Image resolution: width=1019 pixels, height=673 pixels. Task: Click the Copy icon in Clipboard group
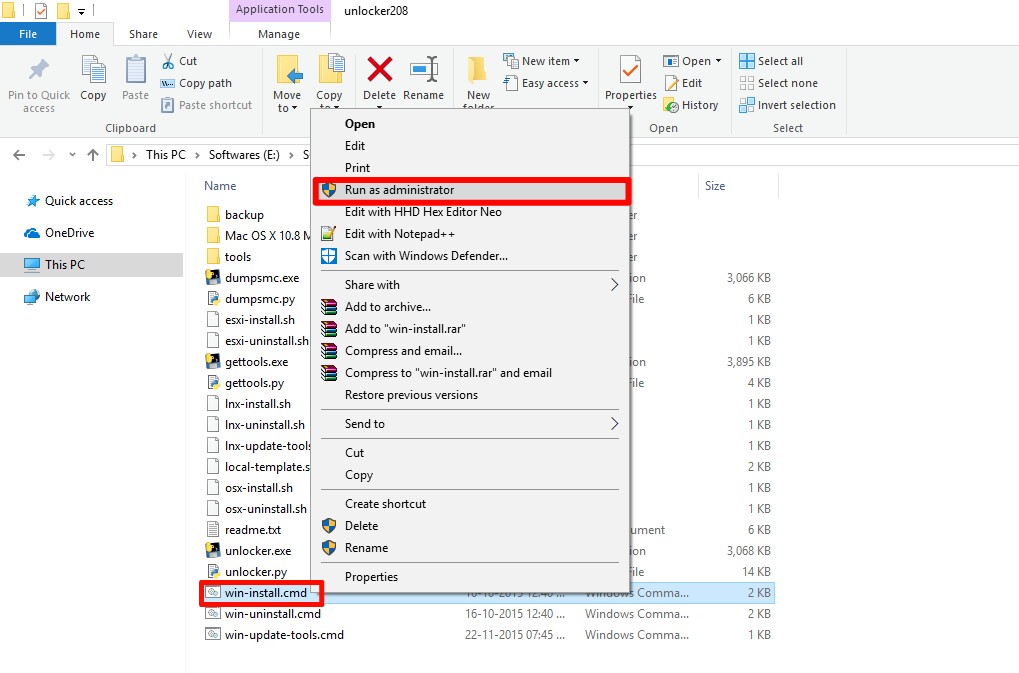tap(93, 70)
